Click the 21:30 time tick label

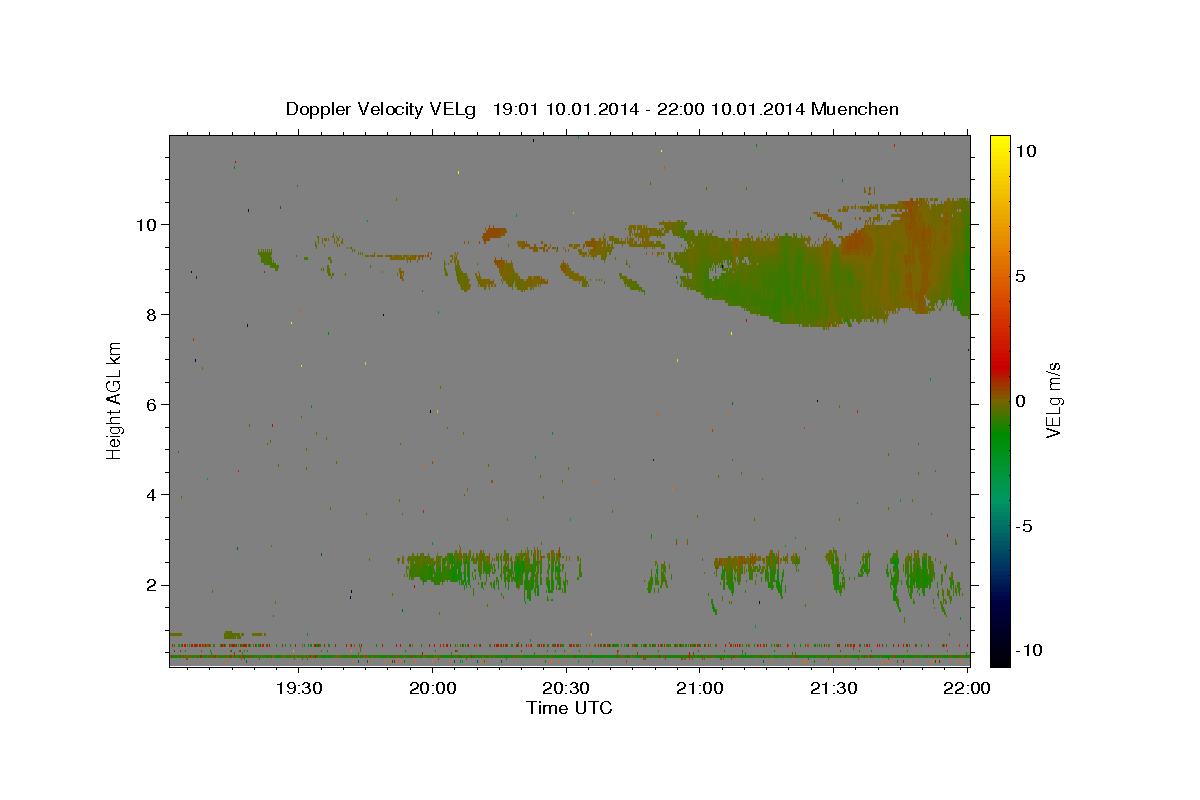pos(833,688)
